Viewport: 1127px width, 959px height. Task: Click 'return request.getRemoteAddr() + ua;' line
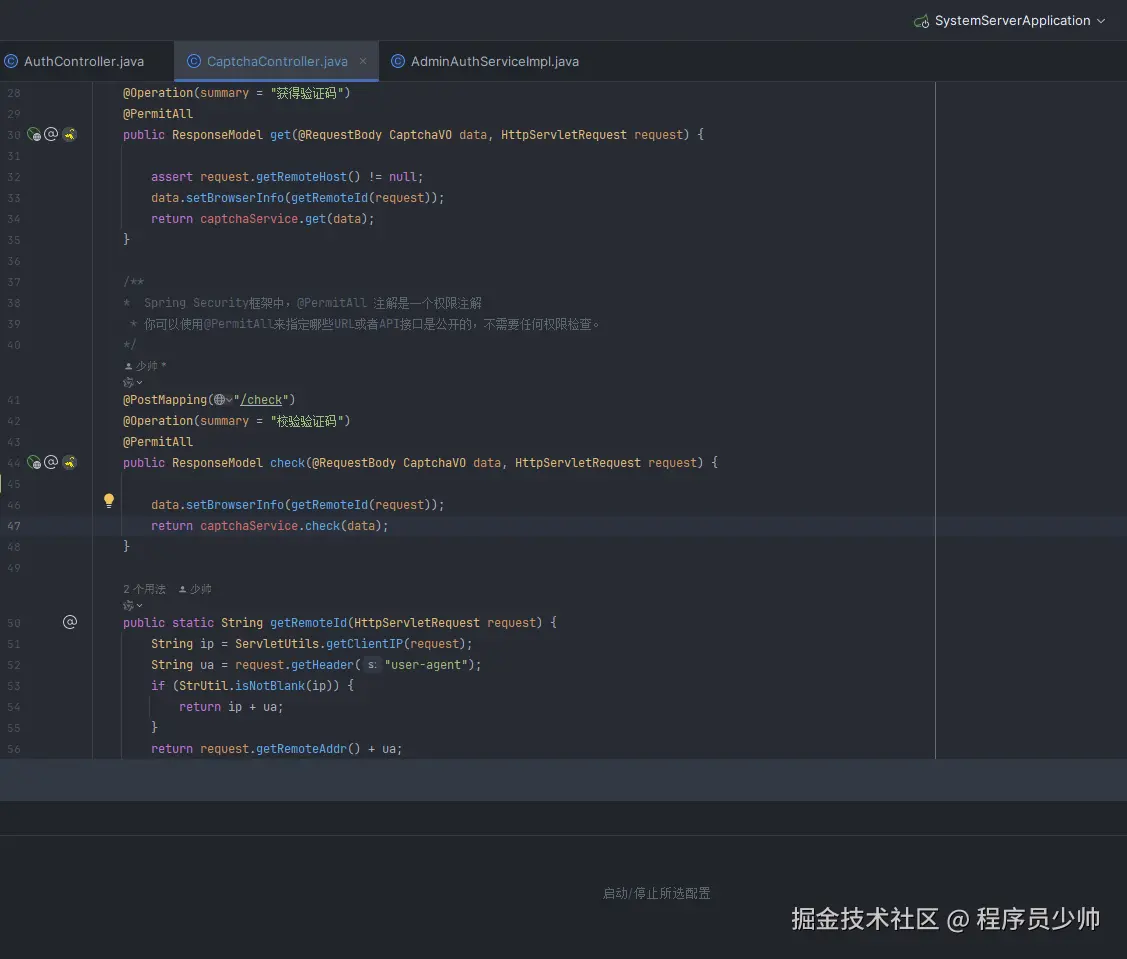click(x=276, y=748)
